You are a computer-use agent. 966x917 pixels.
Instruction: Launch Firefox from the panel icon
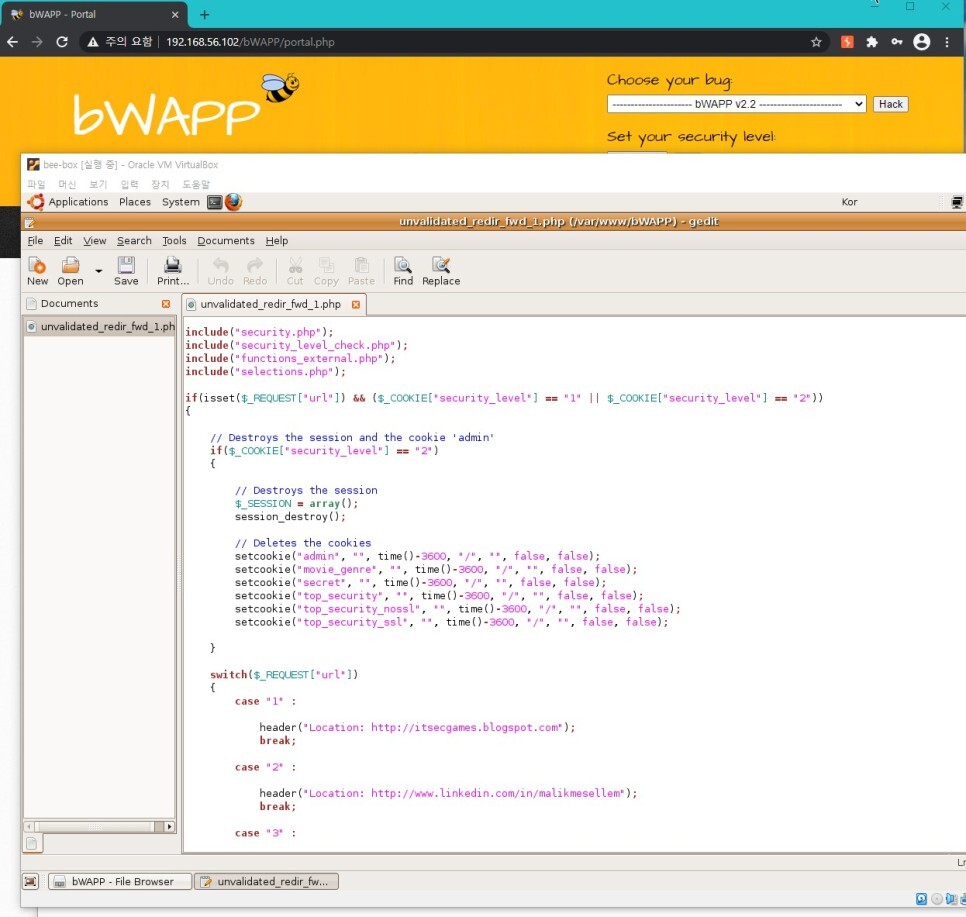click(233, 202)
